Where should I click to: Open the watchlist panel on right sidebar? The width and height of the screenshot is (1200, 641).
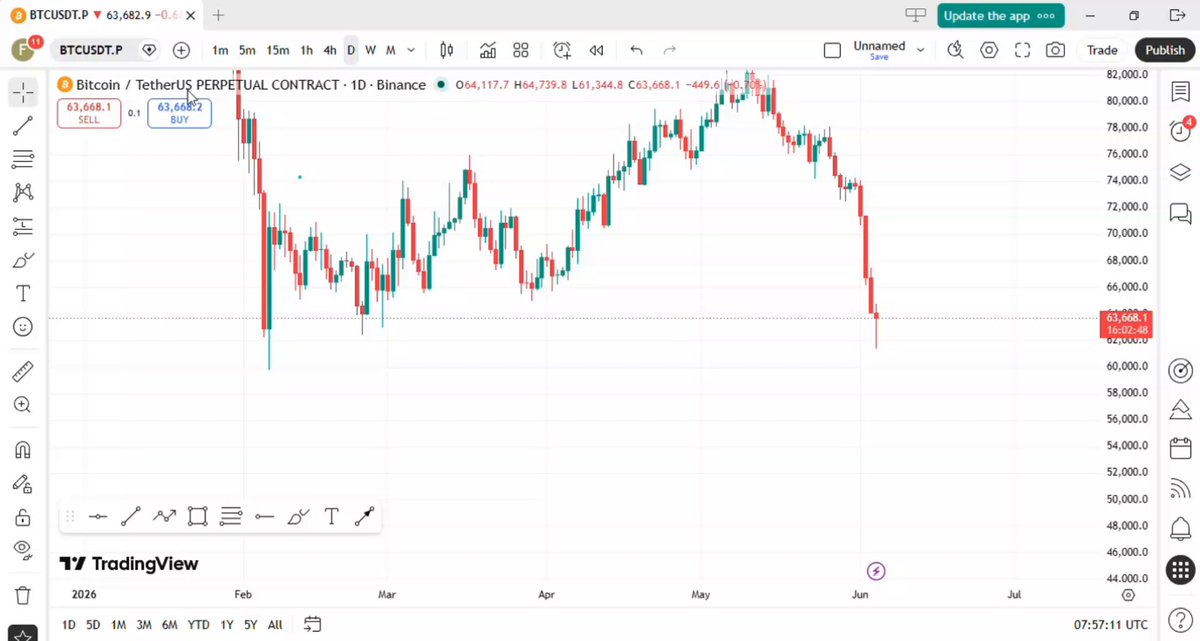tap(1180, 91)
